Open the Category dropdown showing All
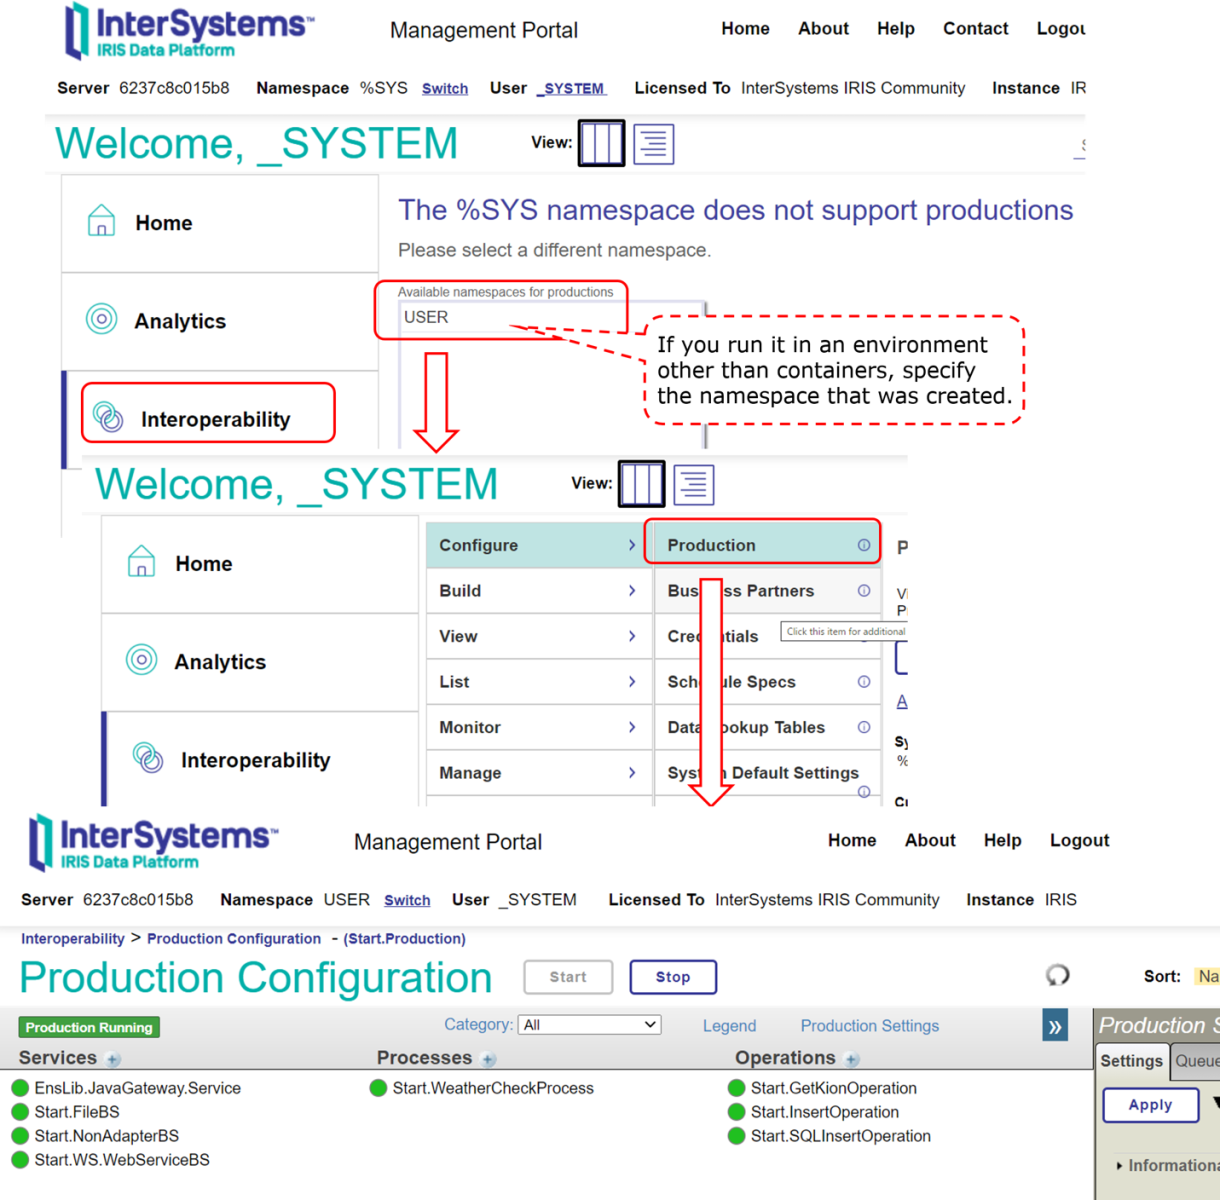The image size is (1220, 1200). [590, 1024]
